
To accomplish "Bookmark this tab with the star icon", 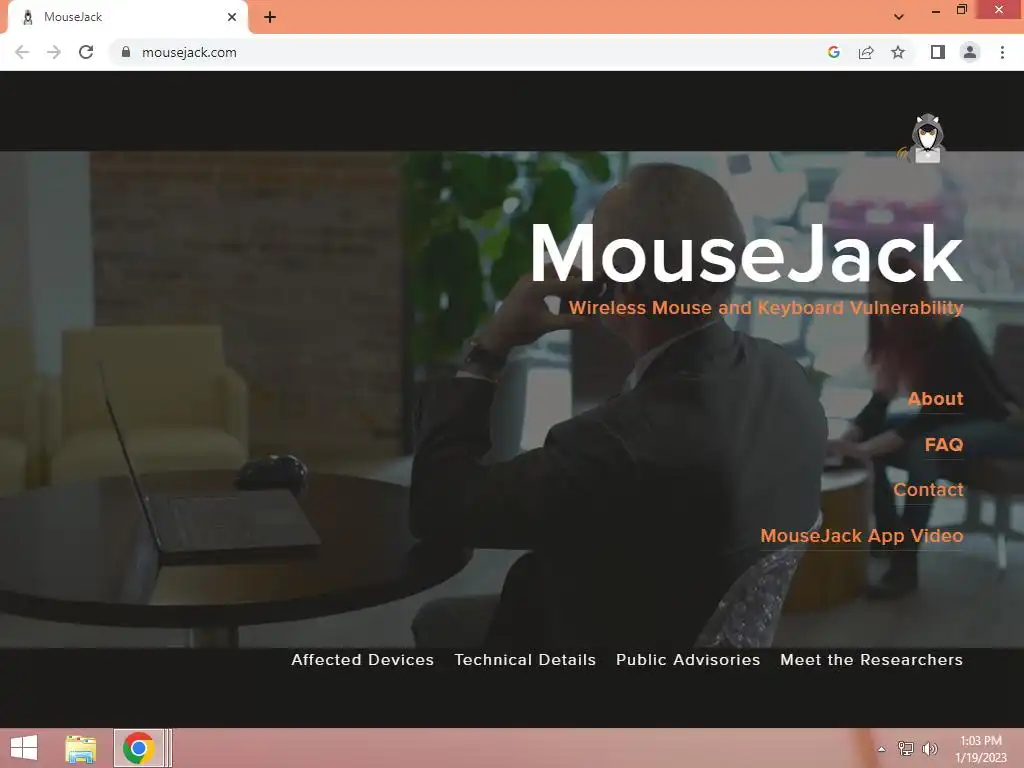I will click(x=898, y=52).
